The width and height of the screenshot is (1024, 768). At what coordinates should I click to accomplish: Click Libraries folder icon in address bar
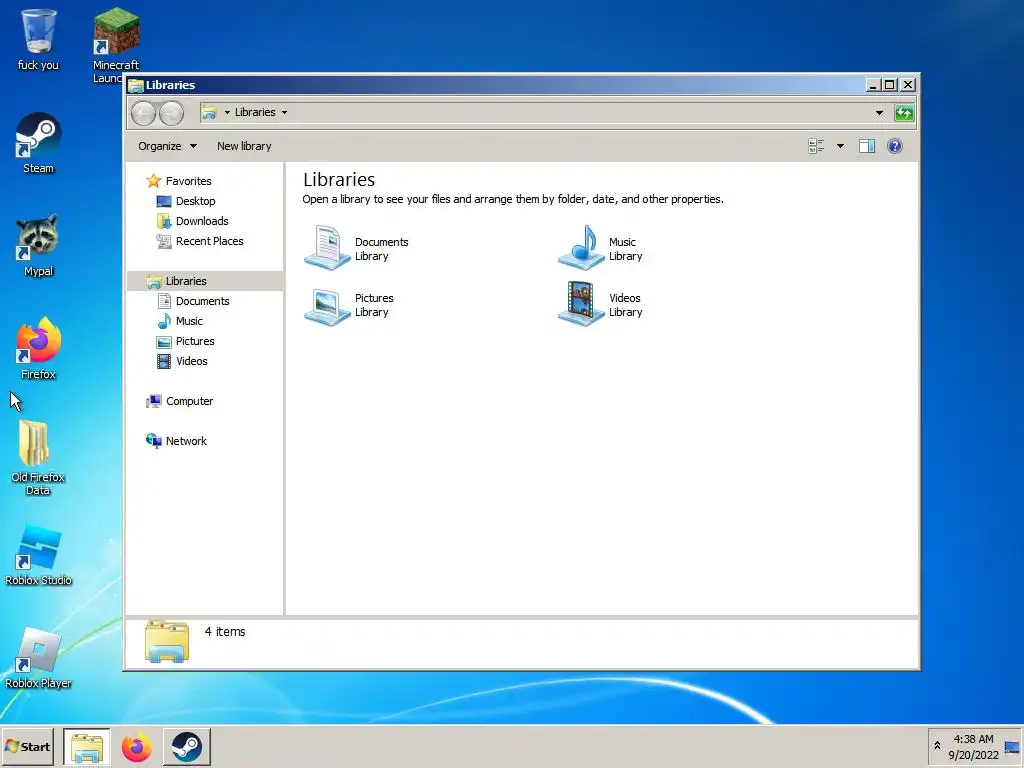(209, 112)
